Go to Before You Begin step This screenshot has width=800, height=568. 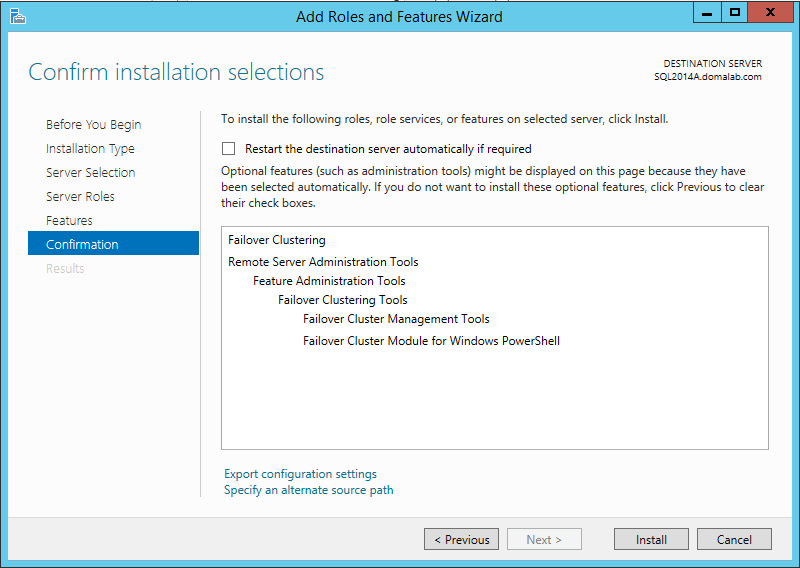[93, 125]
